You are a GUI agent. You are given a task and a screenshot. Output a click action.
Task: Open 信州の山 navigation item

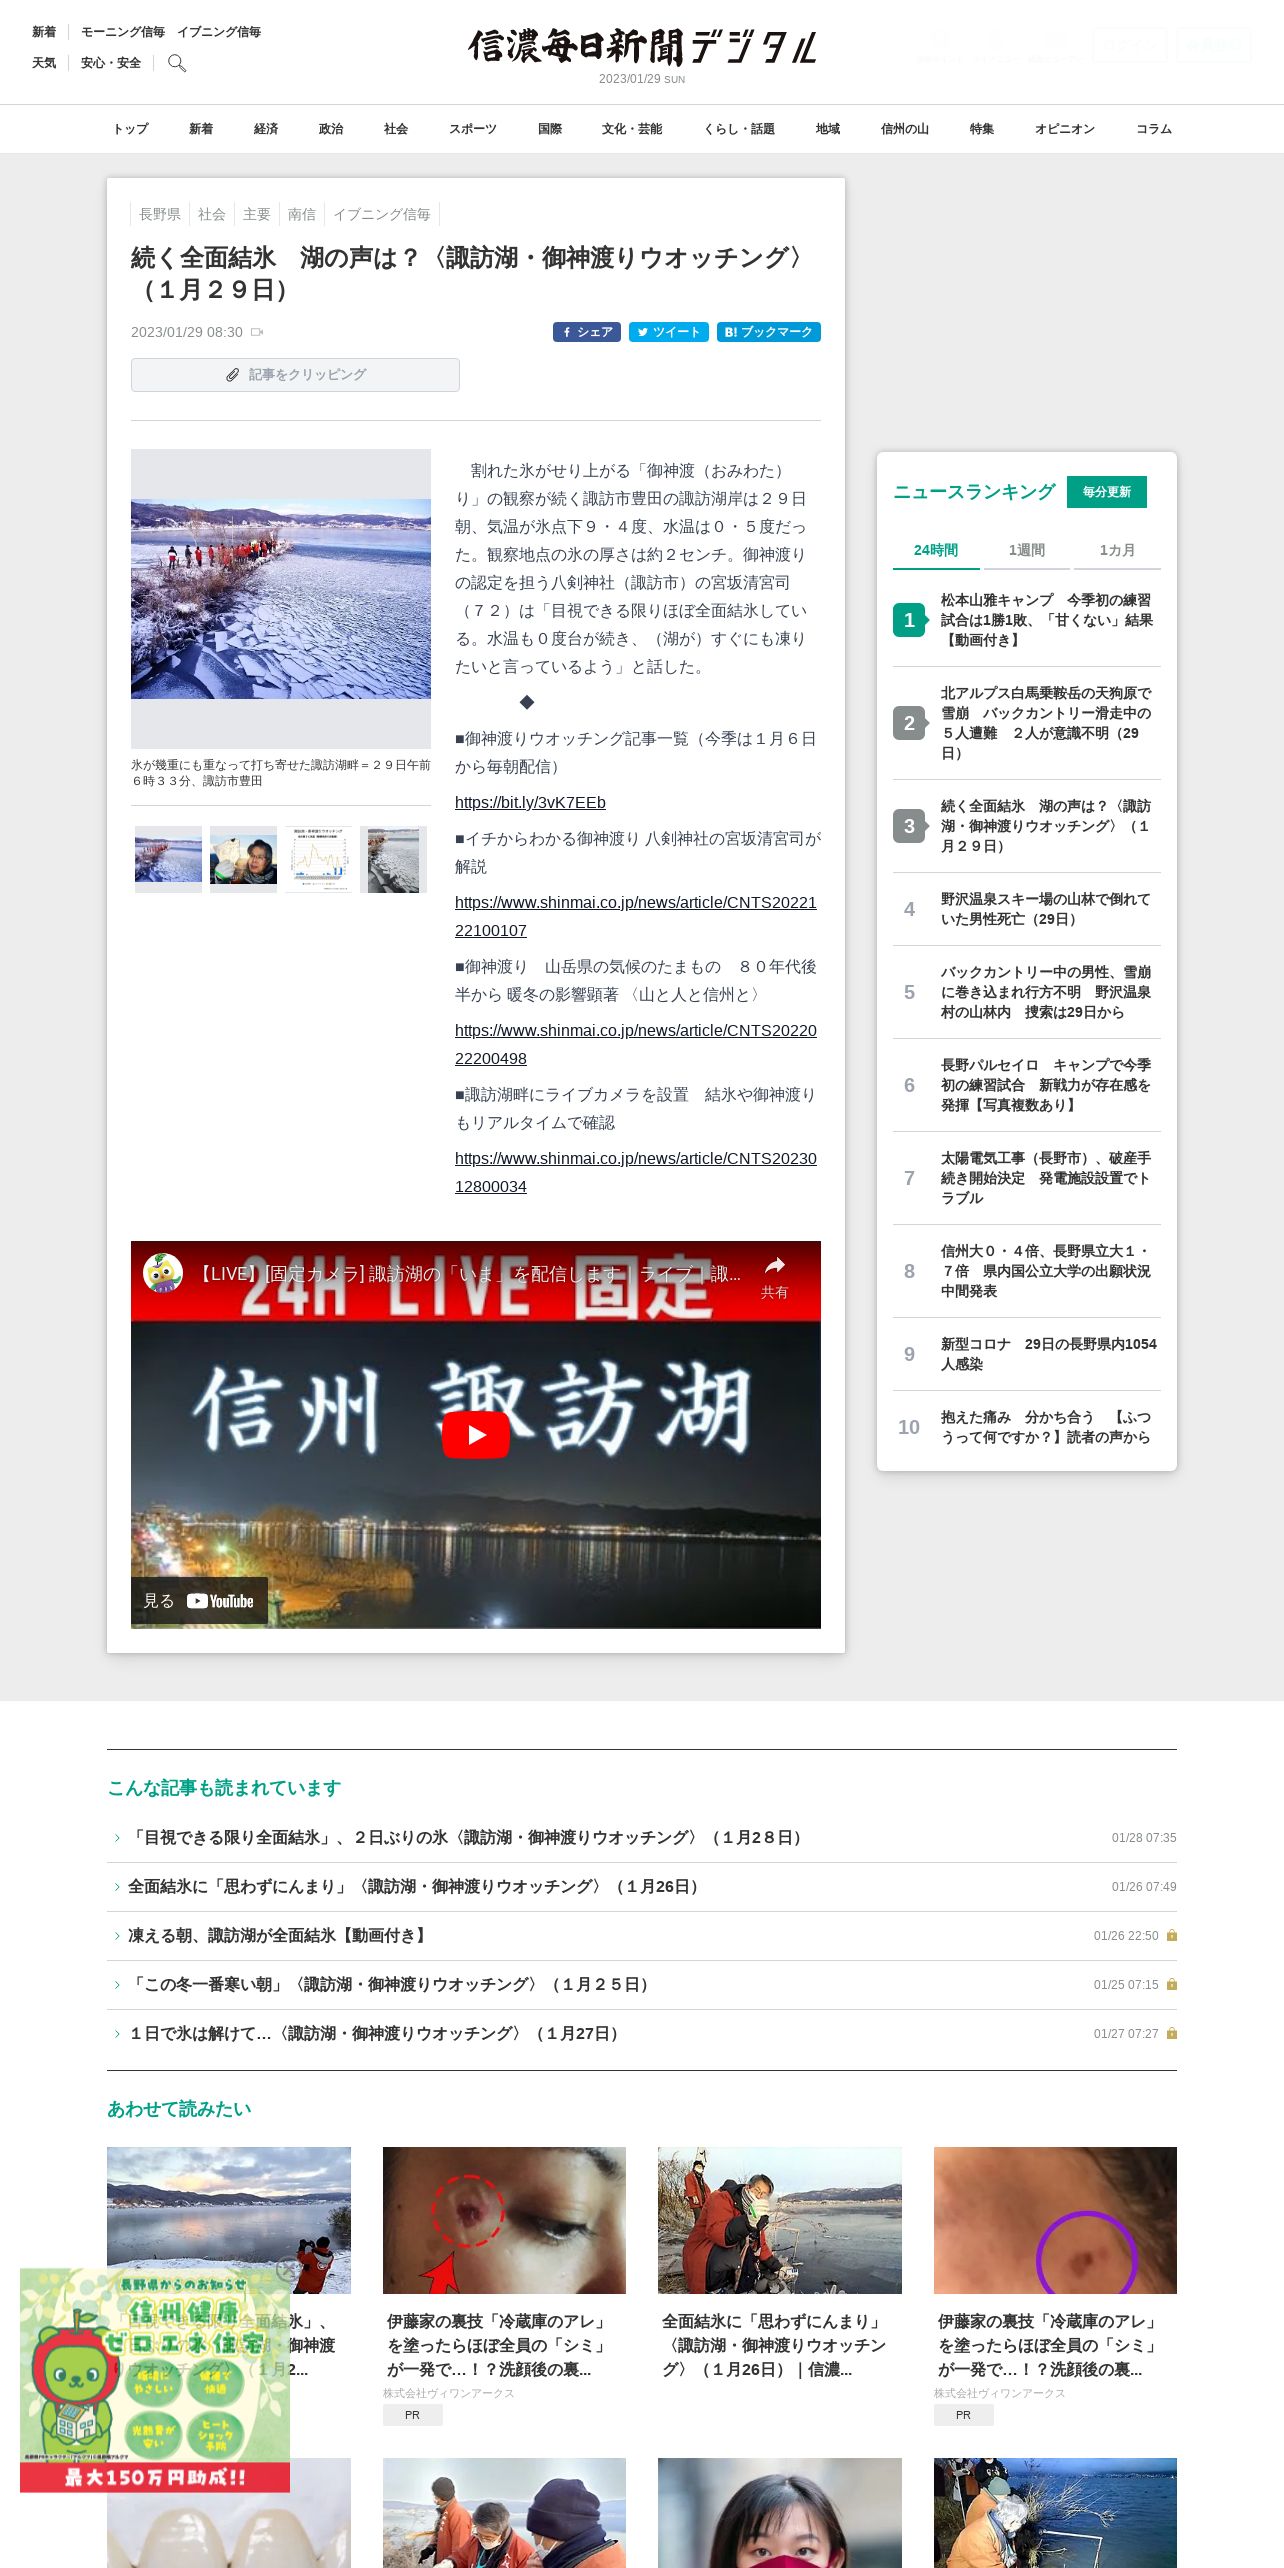(x=905, y=129)
